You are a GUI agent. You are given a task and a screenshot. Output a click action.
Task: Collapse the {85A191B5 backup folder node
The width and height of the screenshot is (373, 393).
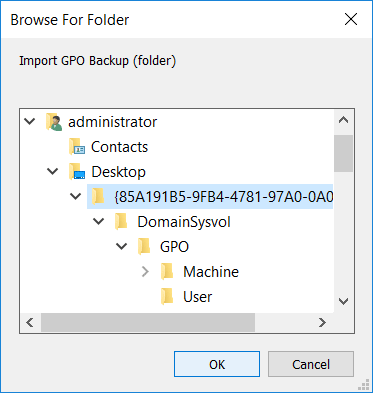click(x=76, y=196)
